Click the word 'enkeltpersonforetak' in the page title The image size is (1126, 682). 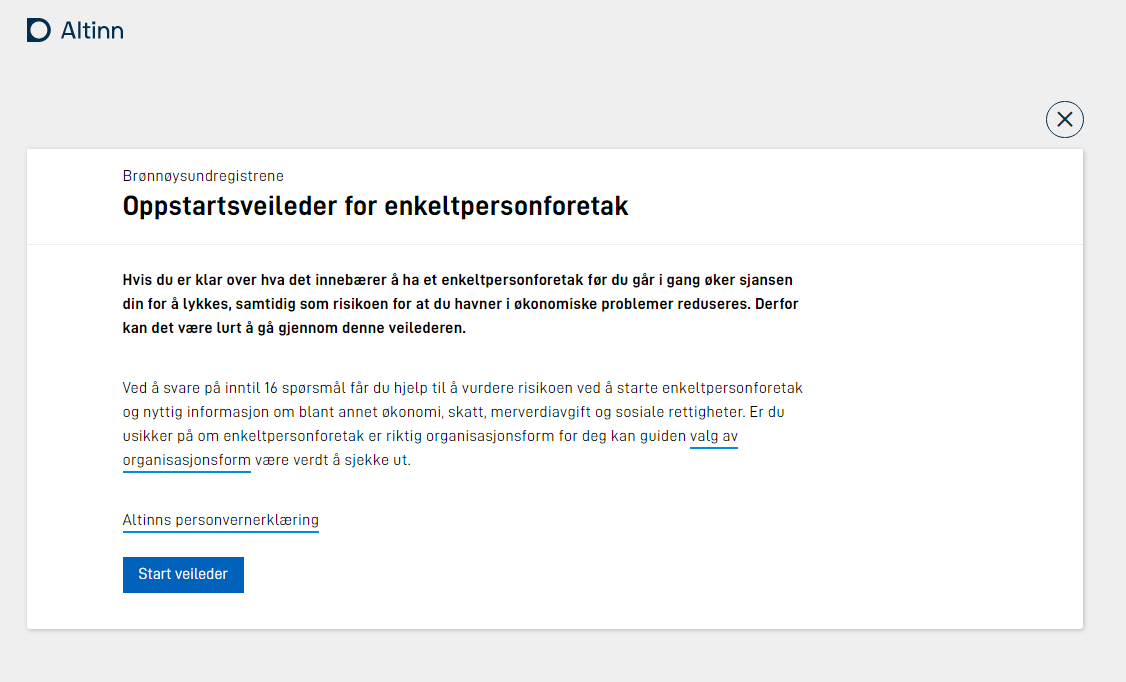pyautogui.click(x=506, y=206)
